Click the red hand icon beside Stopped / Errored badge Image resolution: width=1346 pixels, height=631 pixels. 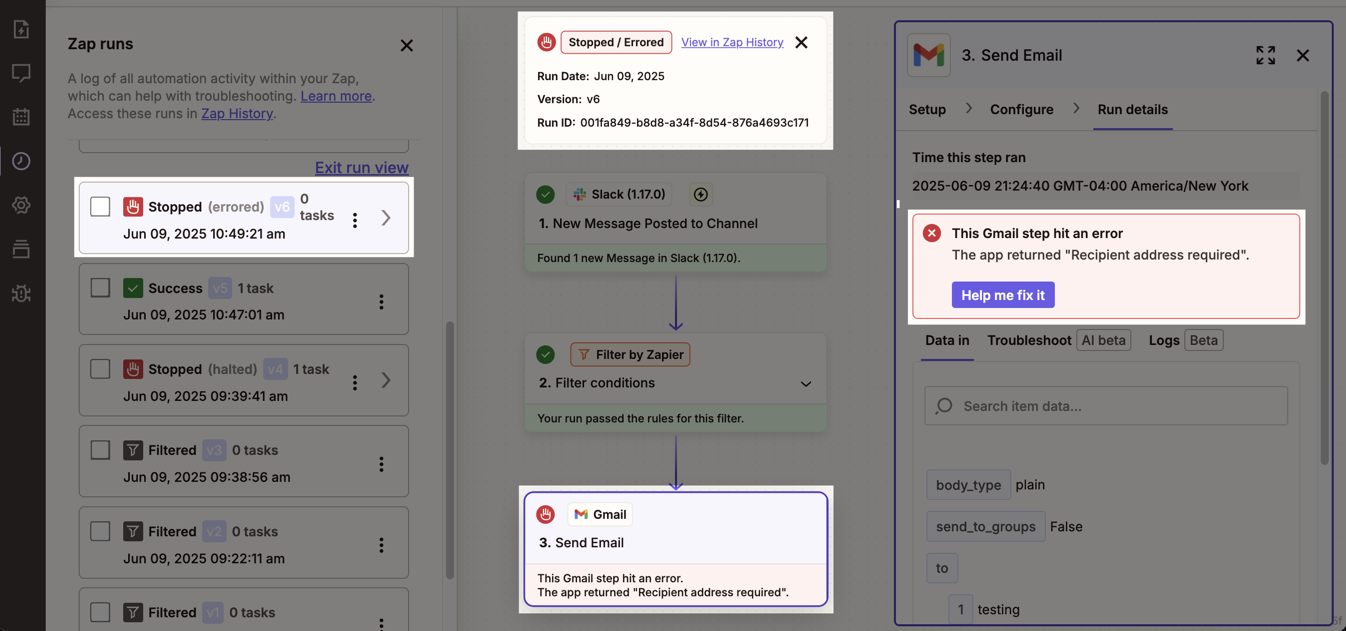[546, 42]
